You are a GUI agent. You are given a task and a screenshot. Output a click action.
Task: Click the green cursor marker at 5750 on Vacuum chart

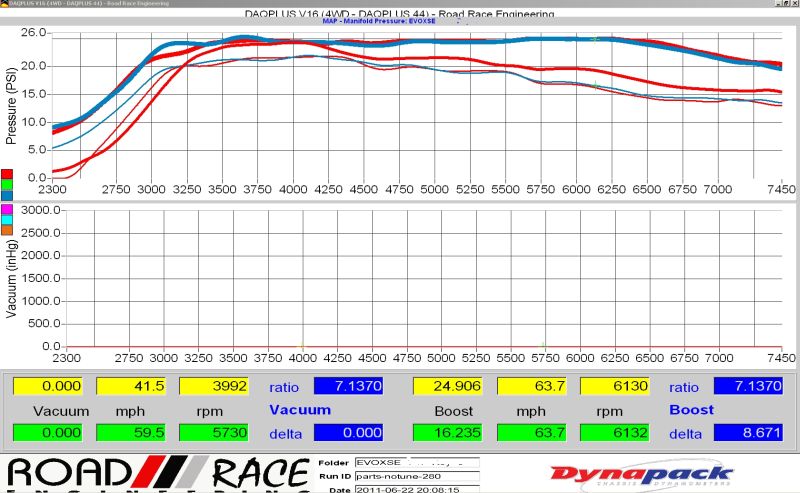tap(543, 346)
